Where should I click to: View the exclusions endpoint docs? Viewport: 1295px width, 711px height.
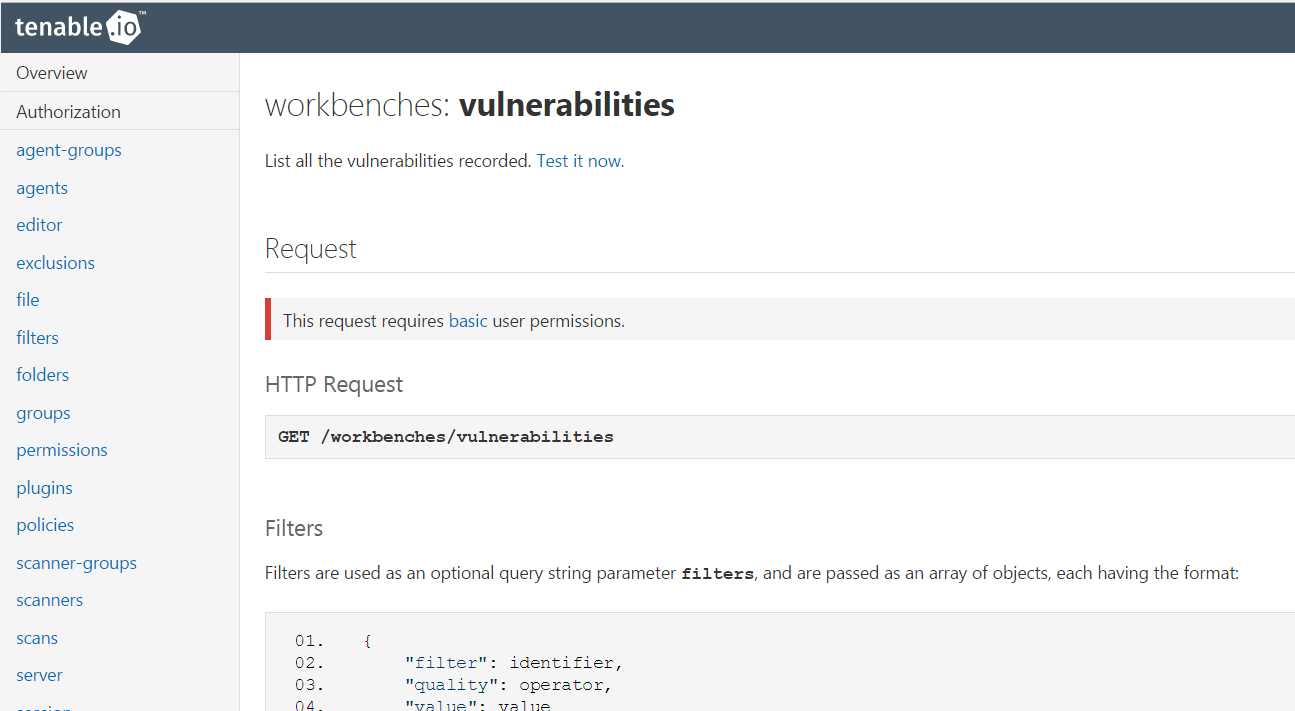pyautogui.click(x=55, y=262)
